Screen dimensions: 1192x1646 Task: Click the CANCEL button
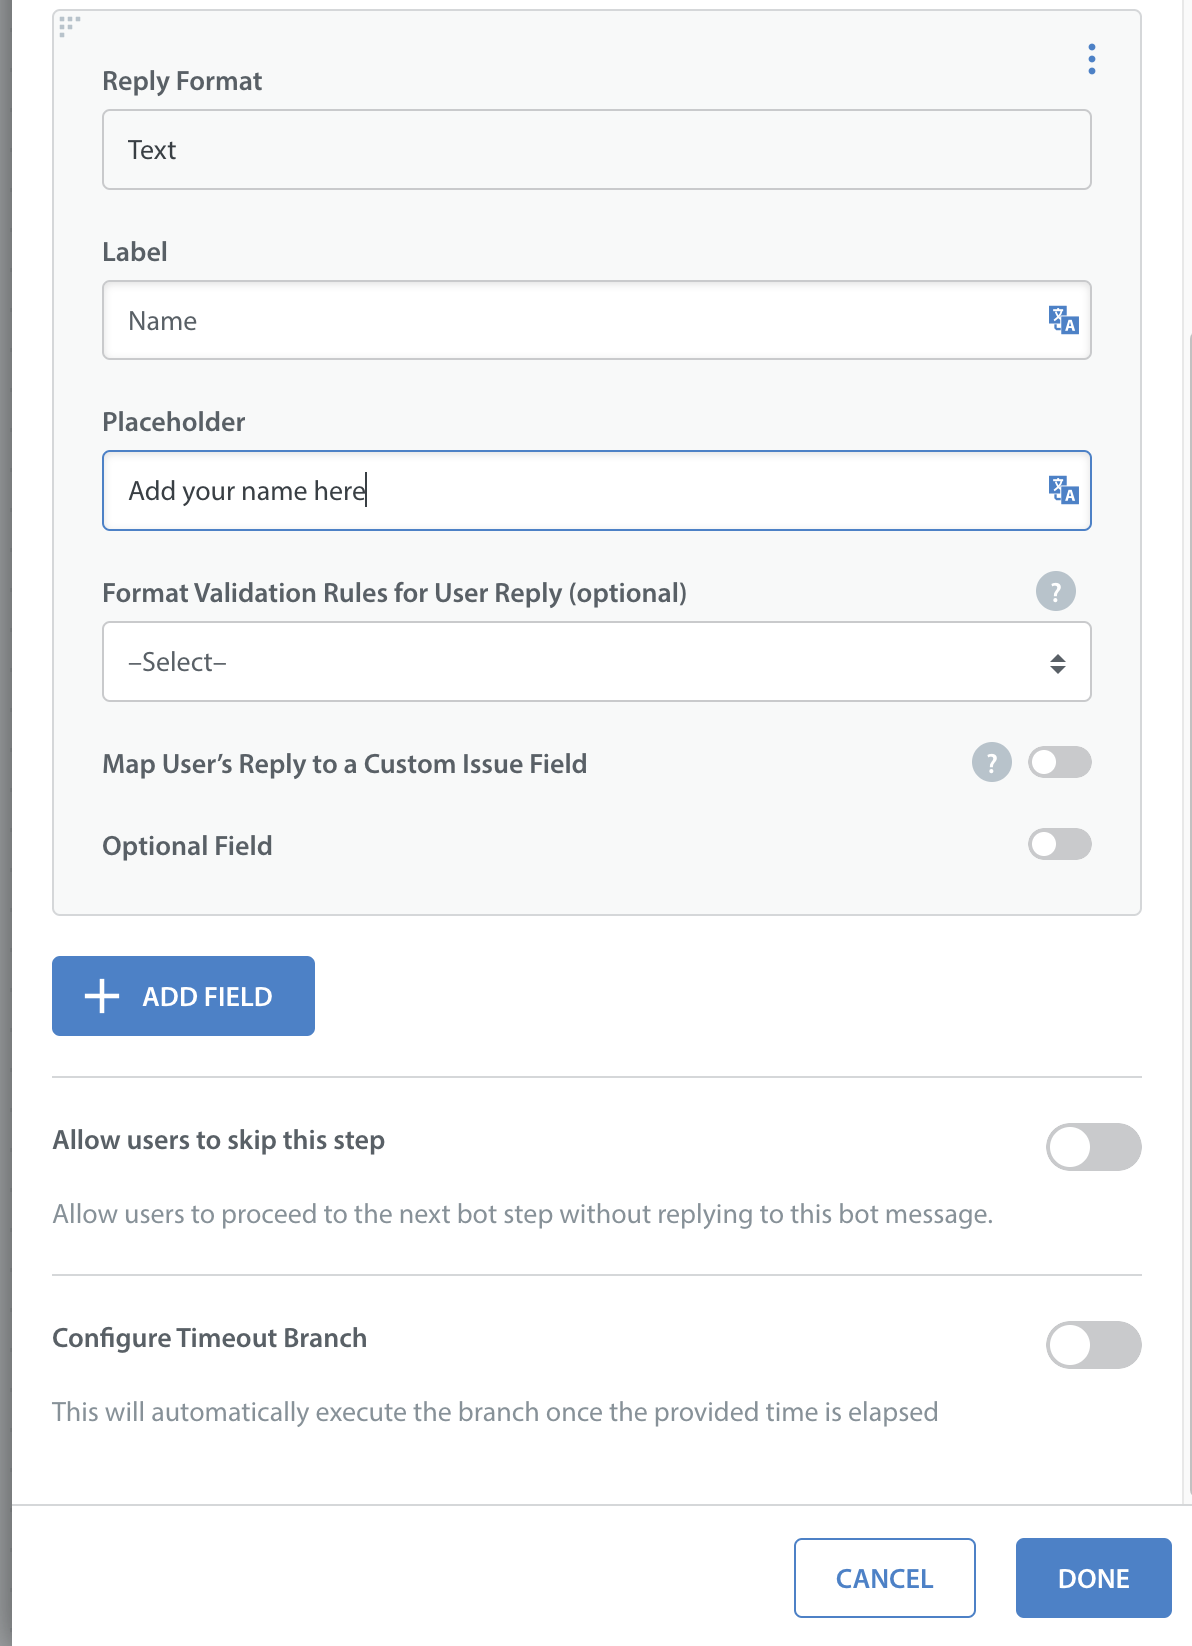pyautogui.click(x=884, y=1578)
